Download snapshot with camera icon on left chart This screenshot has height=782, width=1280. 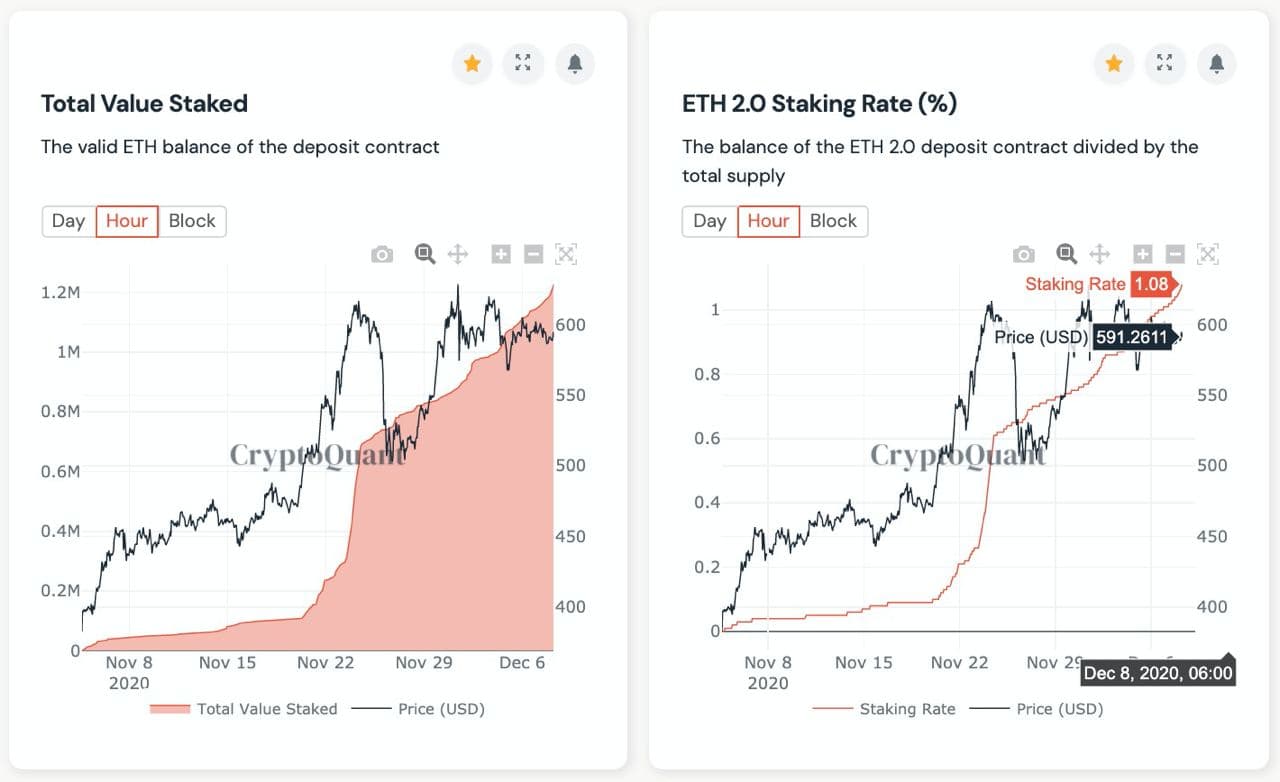382,255
